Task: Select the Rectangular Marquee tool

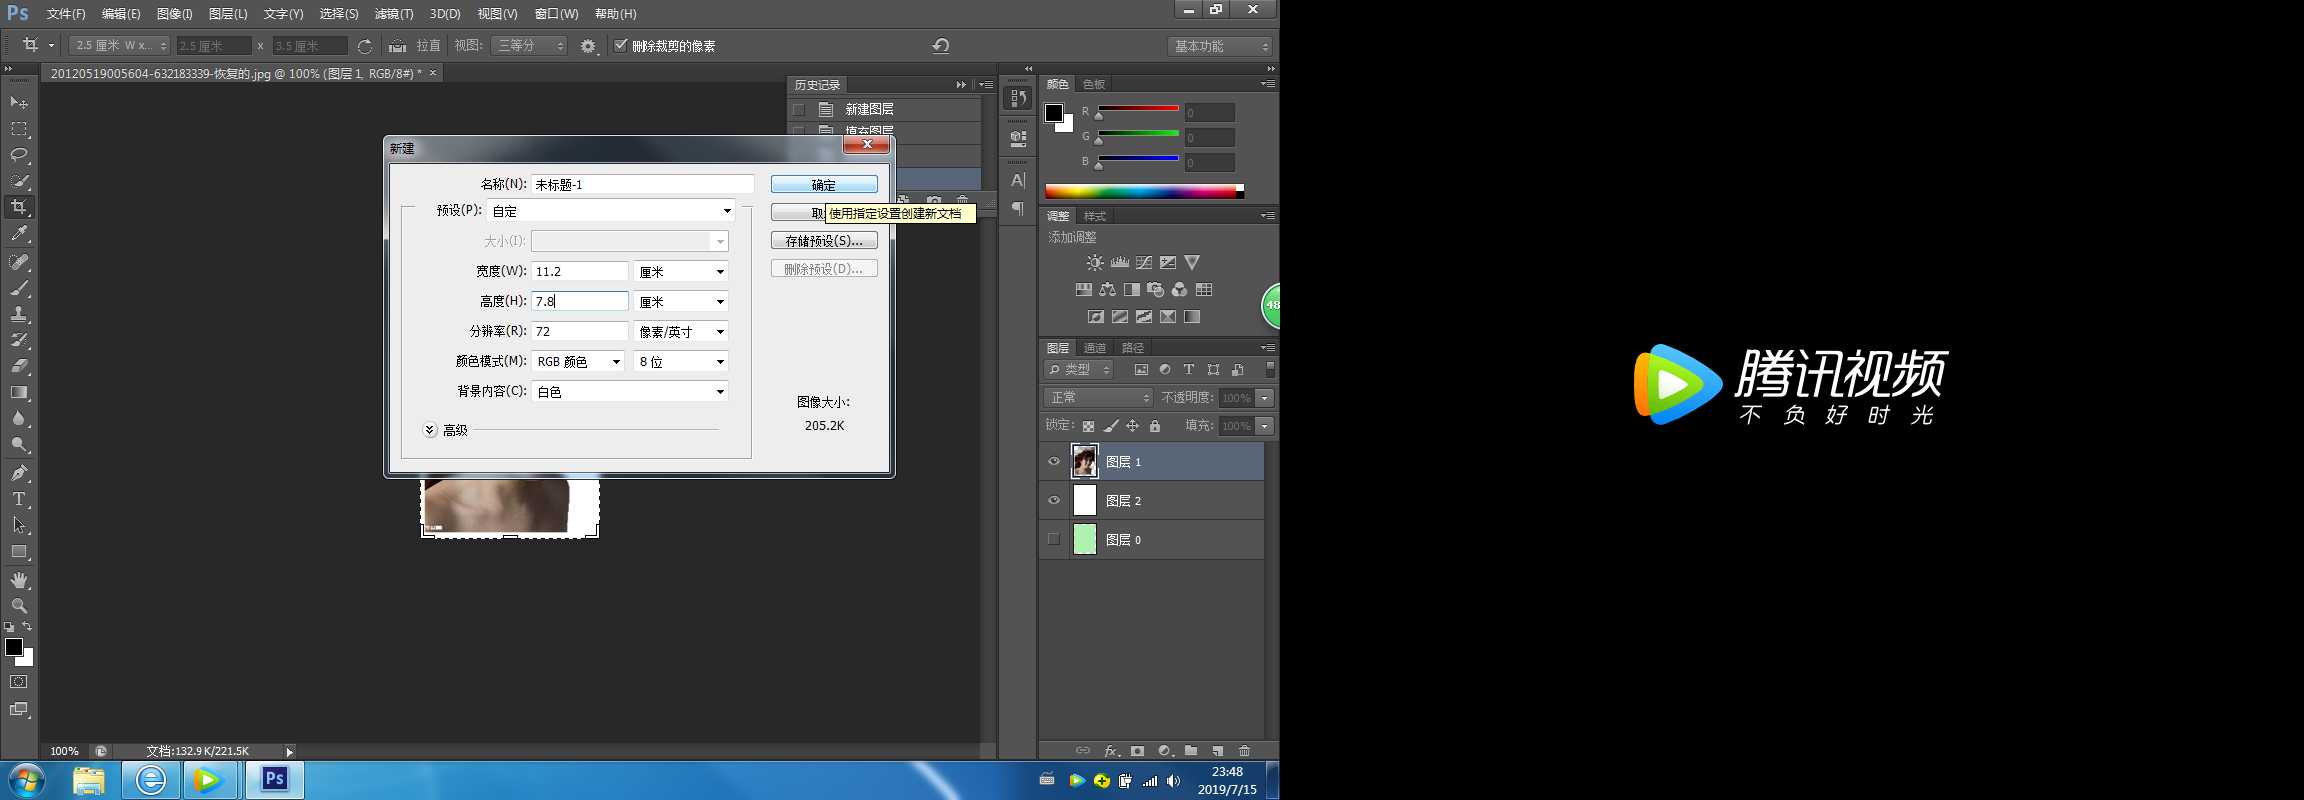Action: [19, 129]
